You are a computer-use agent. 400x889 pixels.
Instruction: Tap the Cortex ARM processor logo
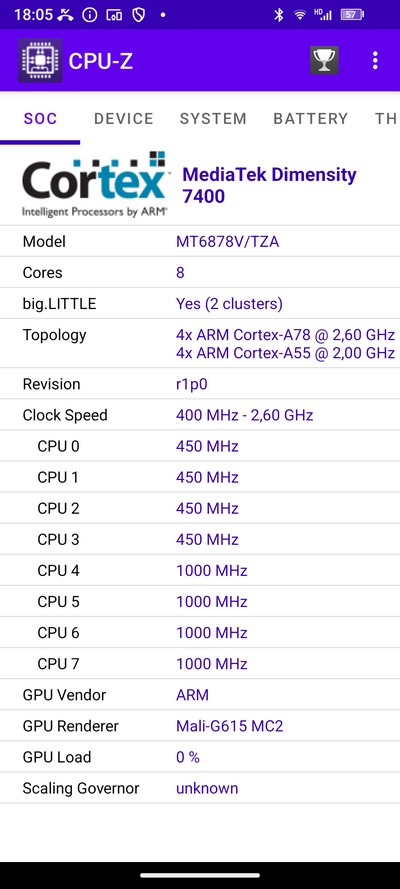point(96,185)
